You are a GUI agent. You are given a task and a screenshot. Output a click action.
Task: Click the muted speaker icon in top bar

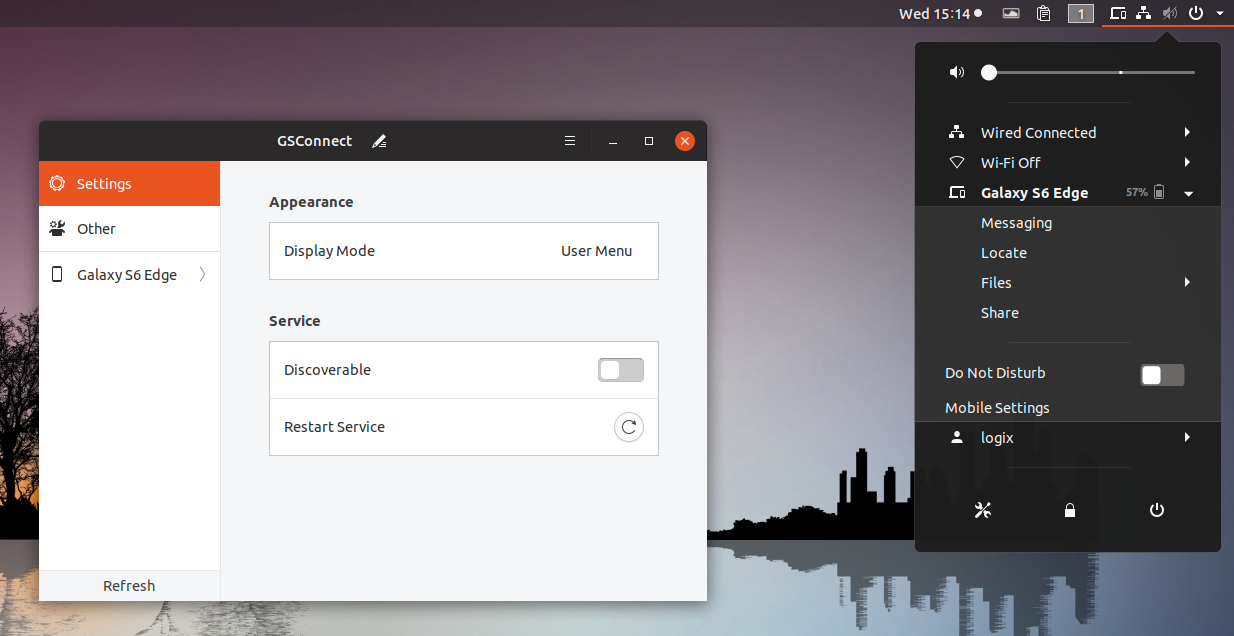coord(1170,13)
